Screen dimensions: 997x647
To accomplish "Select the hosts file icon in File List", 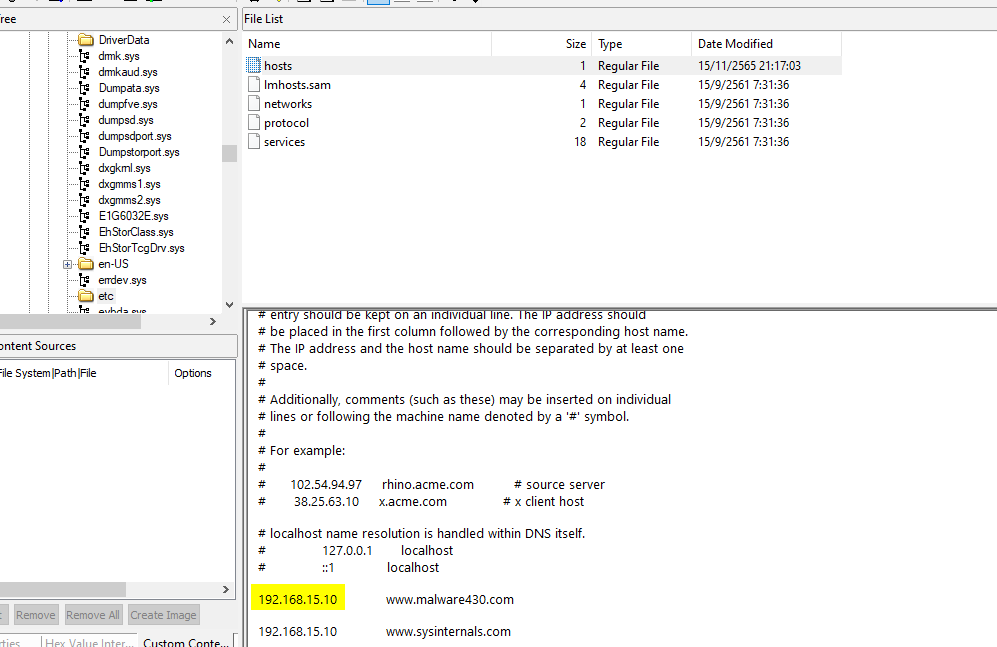I will [254, 66].
